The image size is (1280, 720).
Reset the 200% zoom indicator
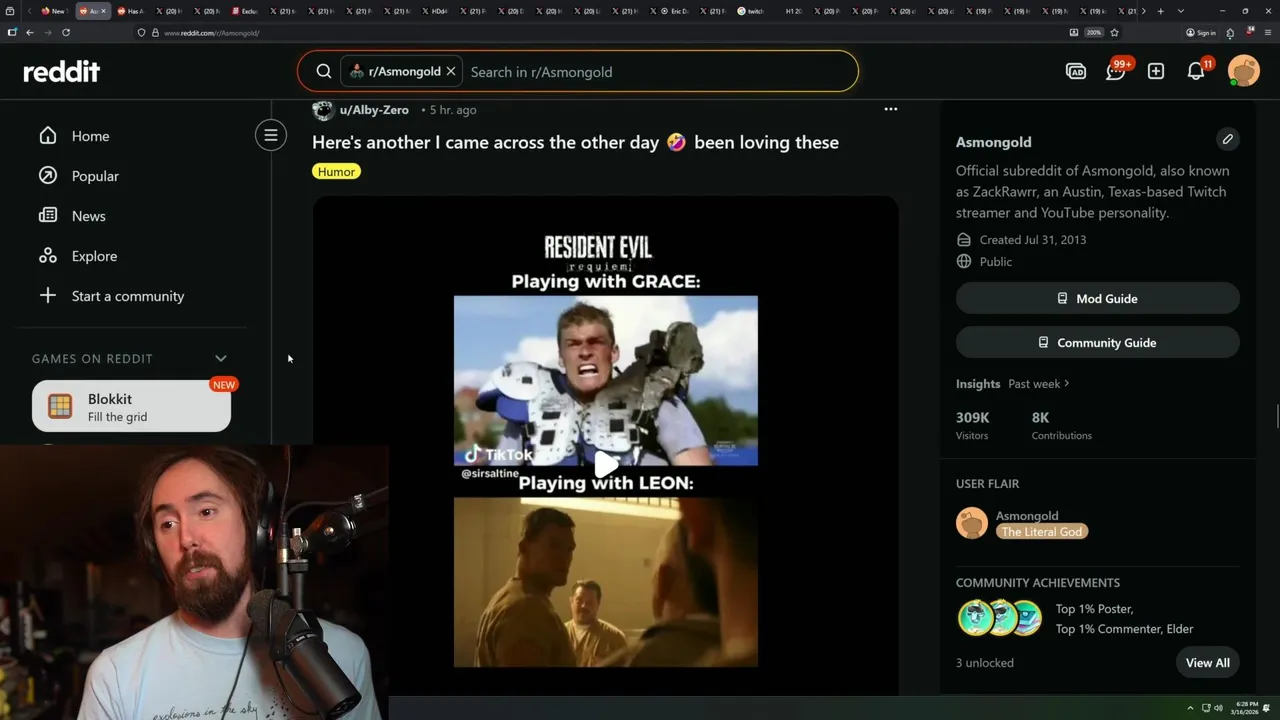click(x=1095, y=33)
